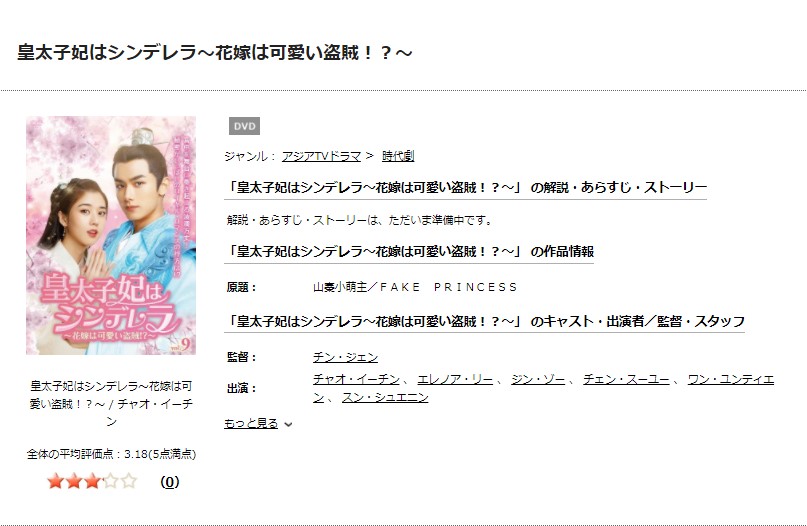
Task: Open director チン・ジェン link
Action: pyautogui.click(x=345, y=357)
